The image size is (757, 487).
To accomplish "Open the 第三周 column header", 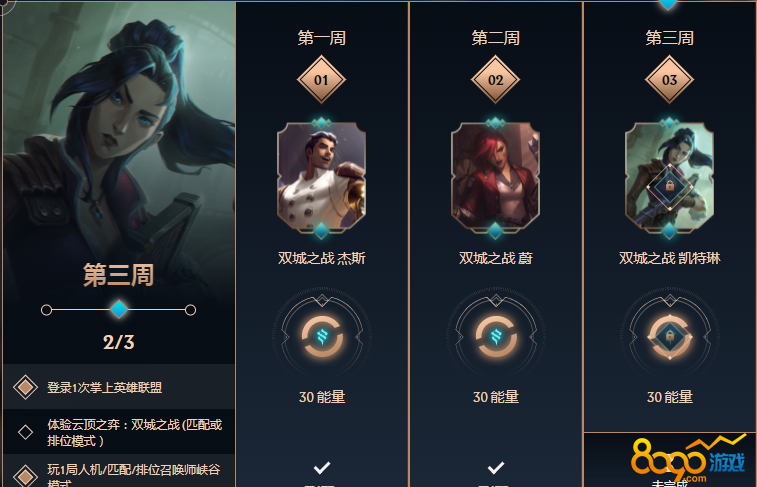I will pos(670,38).
